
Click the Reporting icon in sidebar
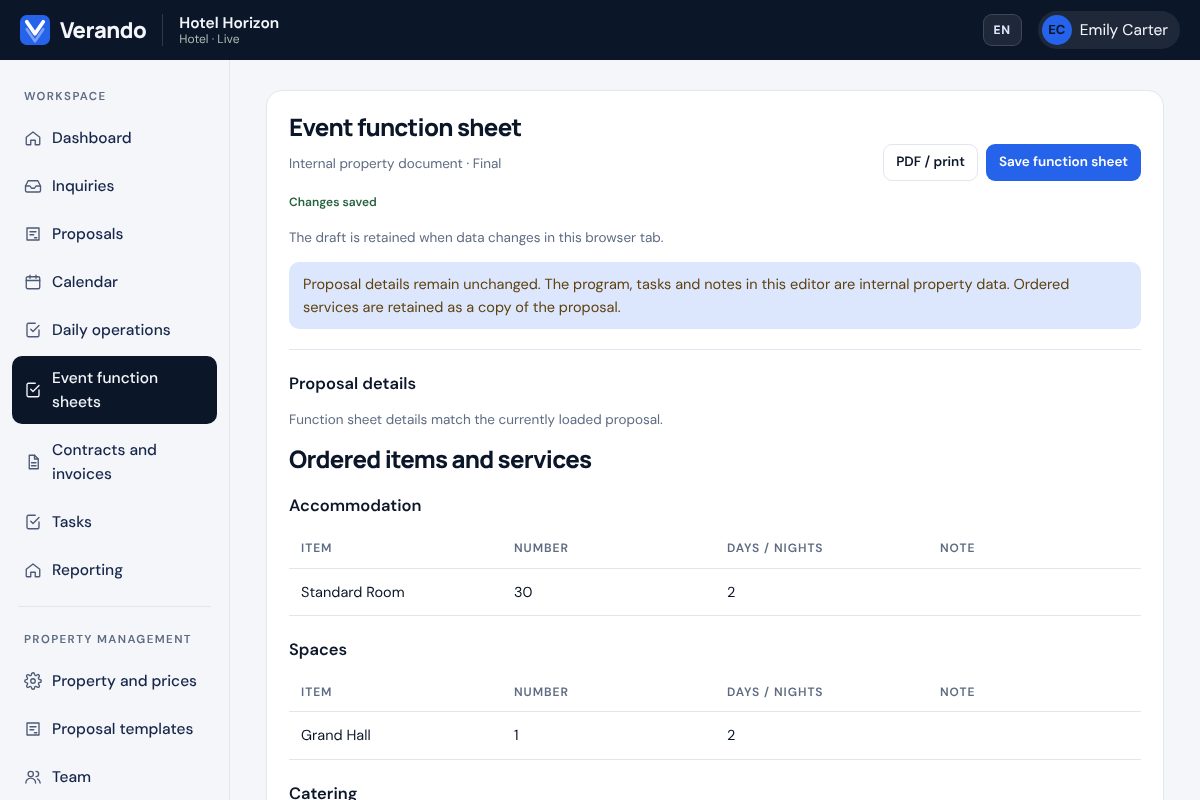pos(33,570)
